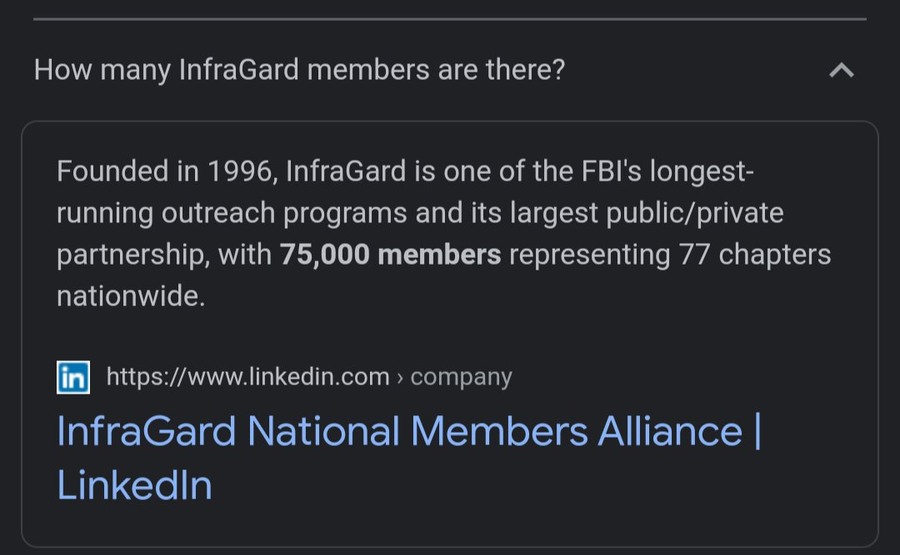Click the word 'partnership' in the answer

[x=133, y=255]
